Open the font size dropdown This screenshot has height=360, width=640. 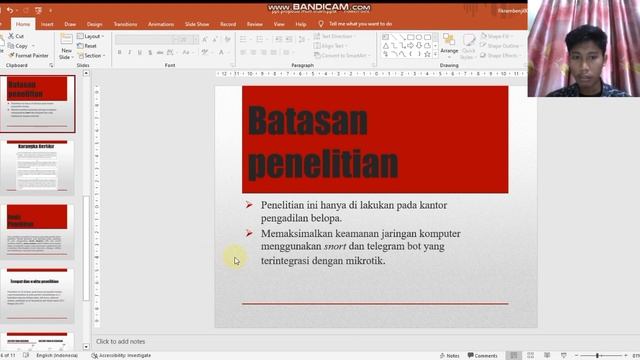tap(196, 40)
